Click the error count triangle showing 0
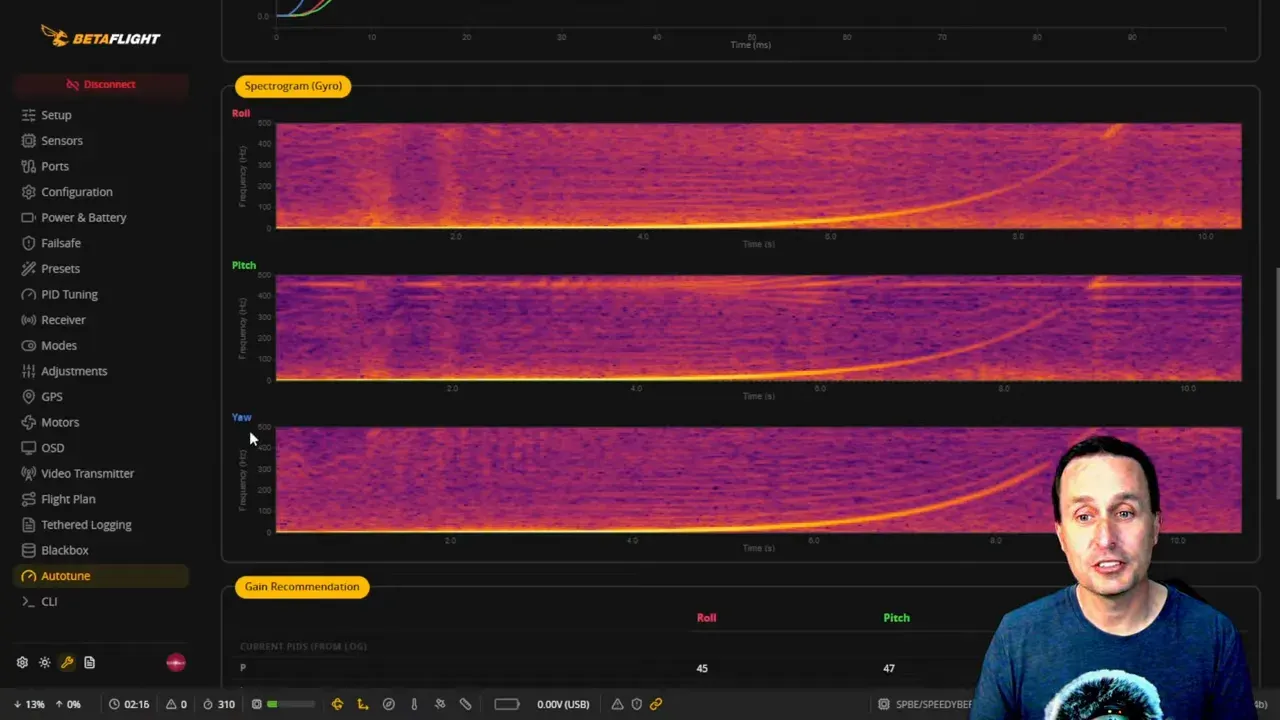1280x720 pixels. click(171, 704)
